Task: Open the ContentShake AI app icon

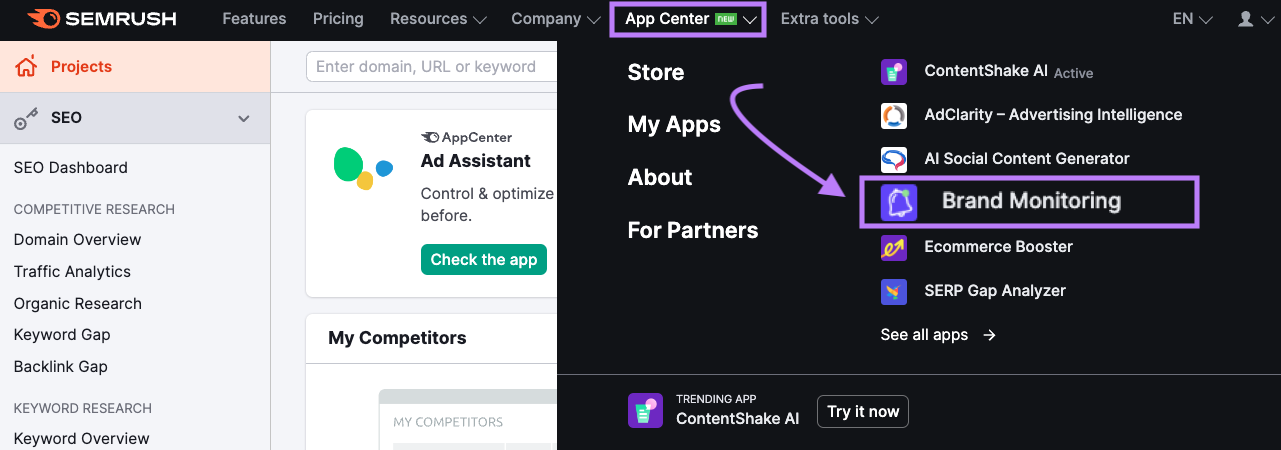Action: click(893, 72)
